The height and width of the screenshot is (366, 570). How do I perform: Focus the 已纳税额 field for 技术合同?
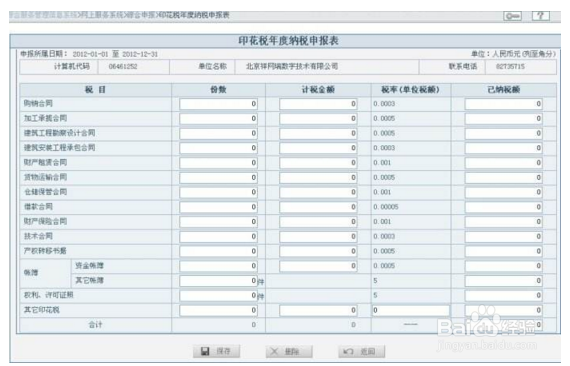(x=503, y=237)
